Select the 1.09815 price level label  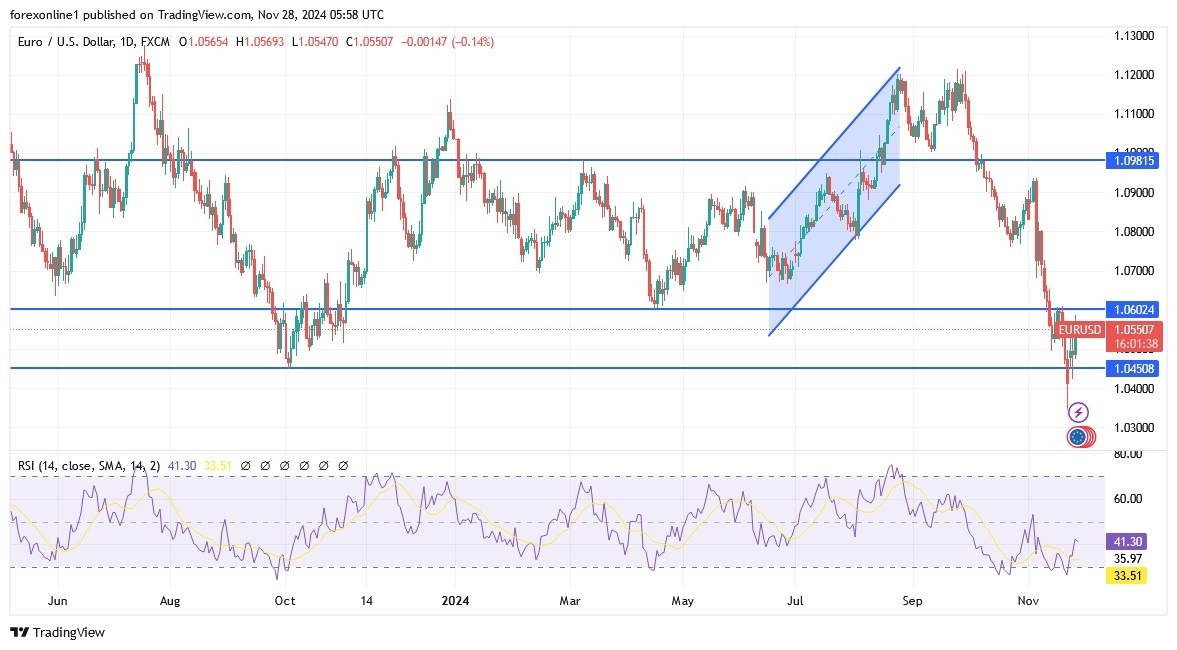[x=1135, y=160]
